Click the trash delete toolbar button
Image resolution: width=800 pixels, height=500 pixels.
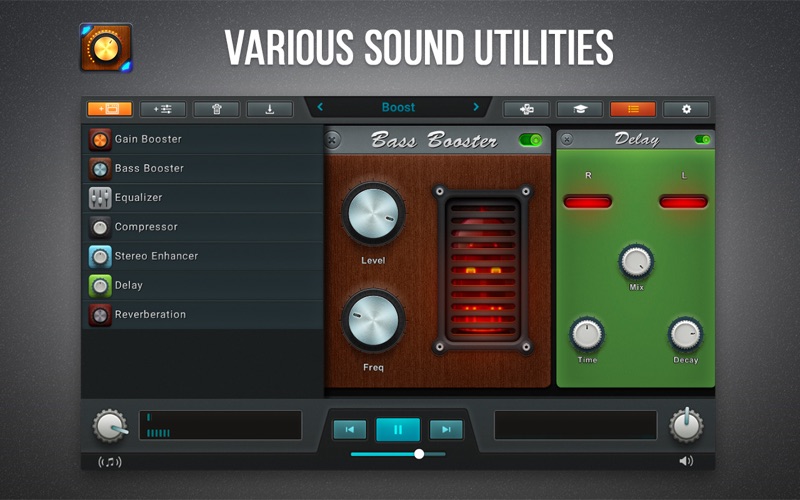216,109
